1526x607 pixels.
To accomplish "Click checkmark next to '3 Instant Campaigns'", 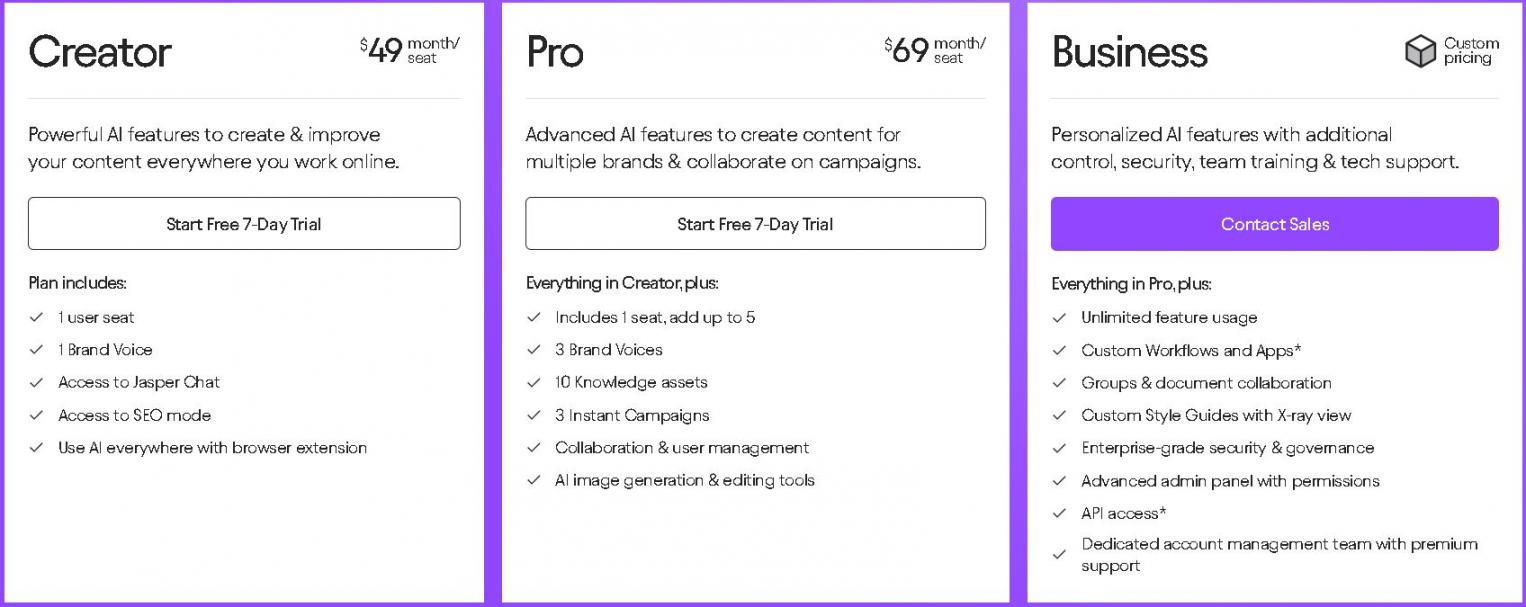I will coord(534,415).
